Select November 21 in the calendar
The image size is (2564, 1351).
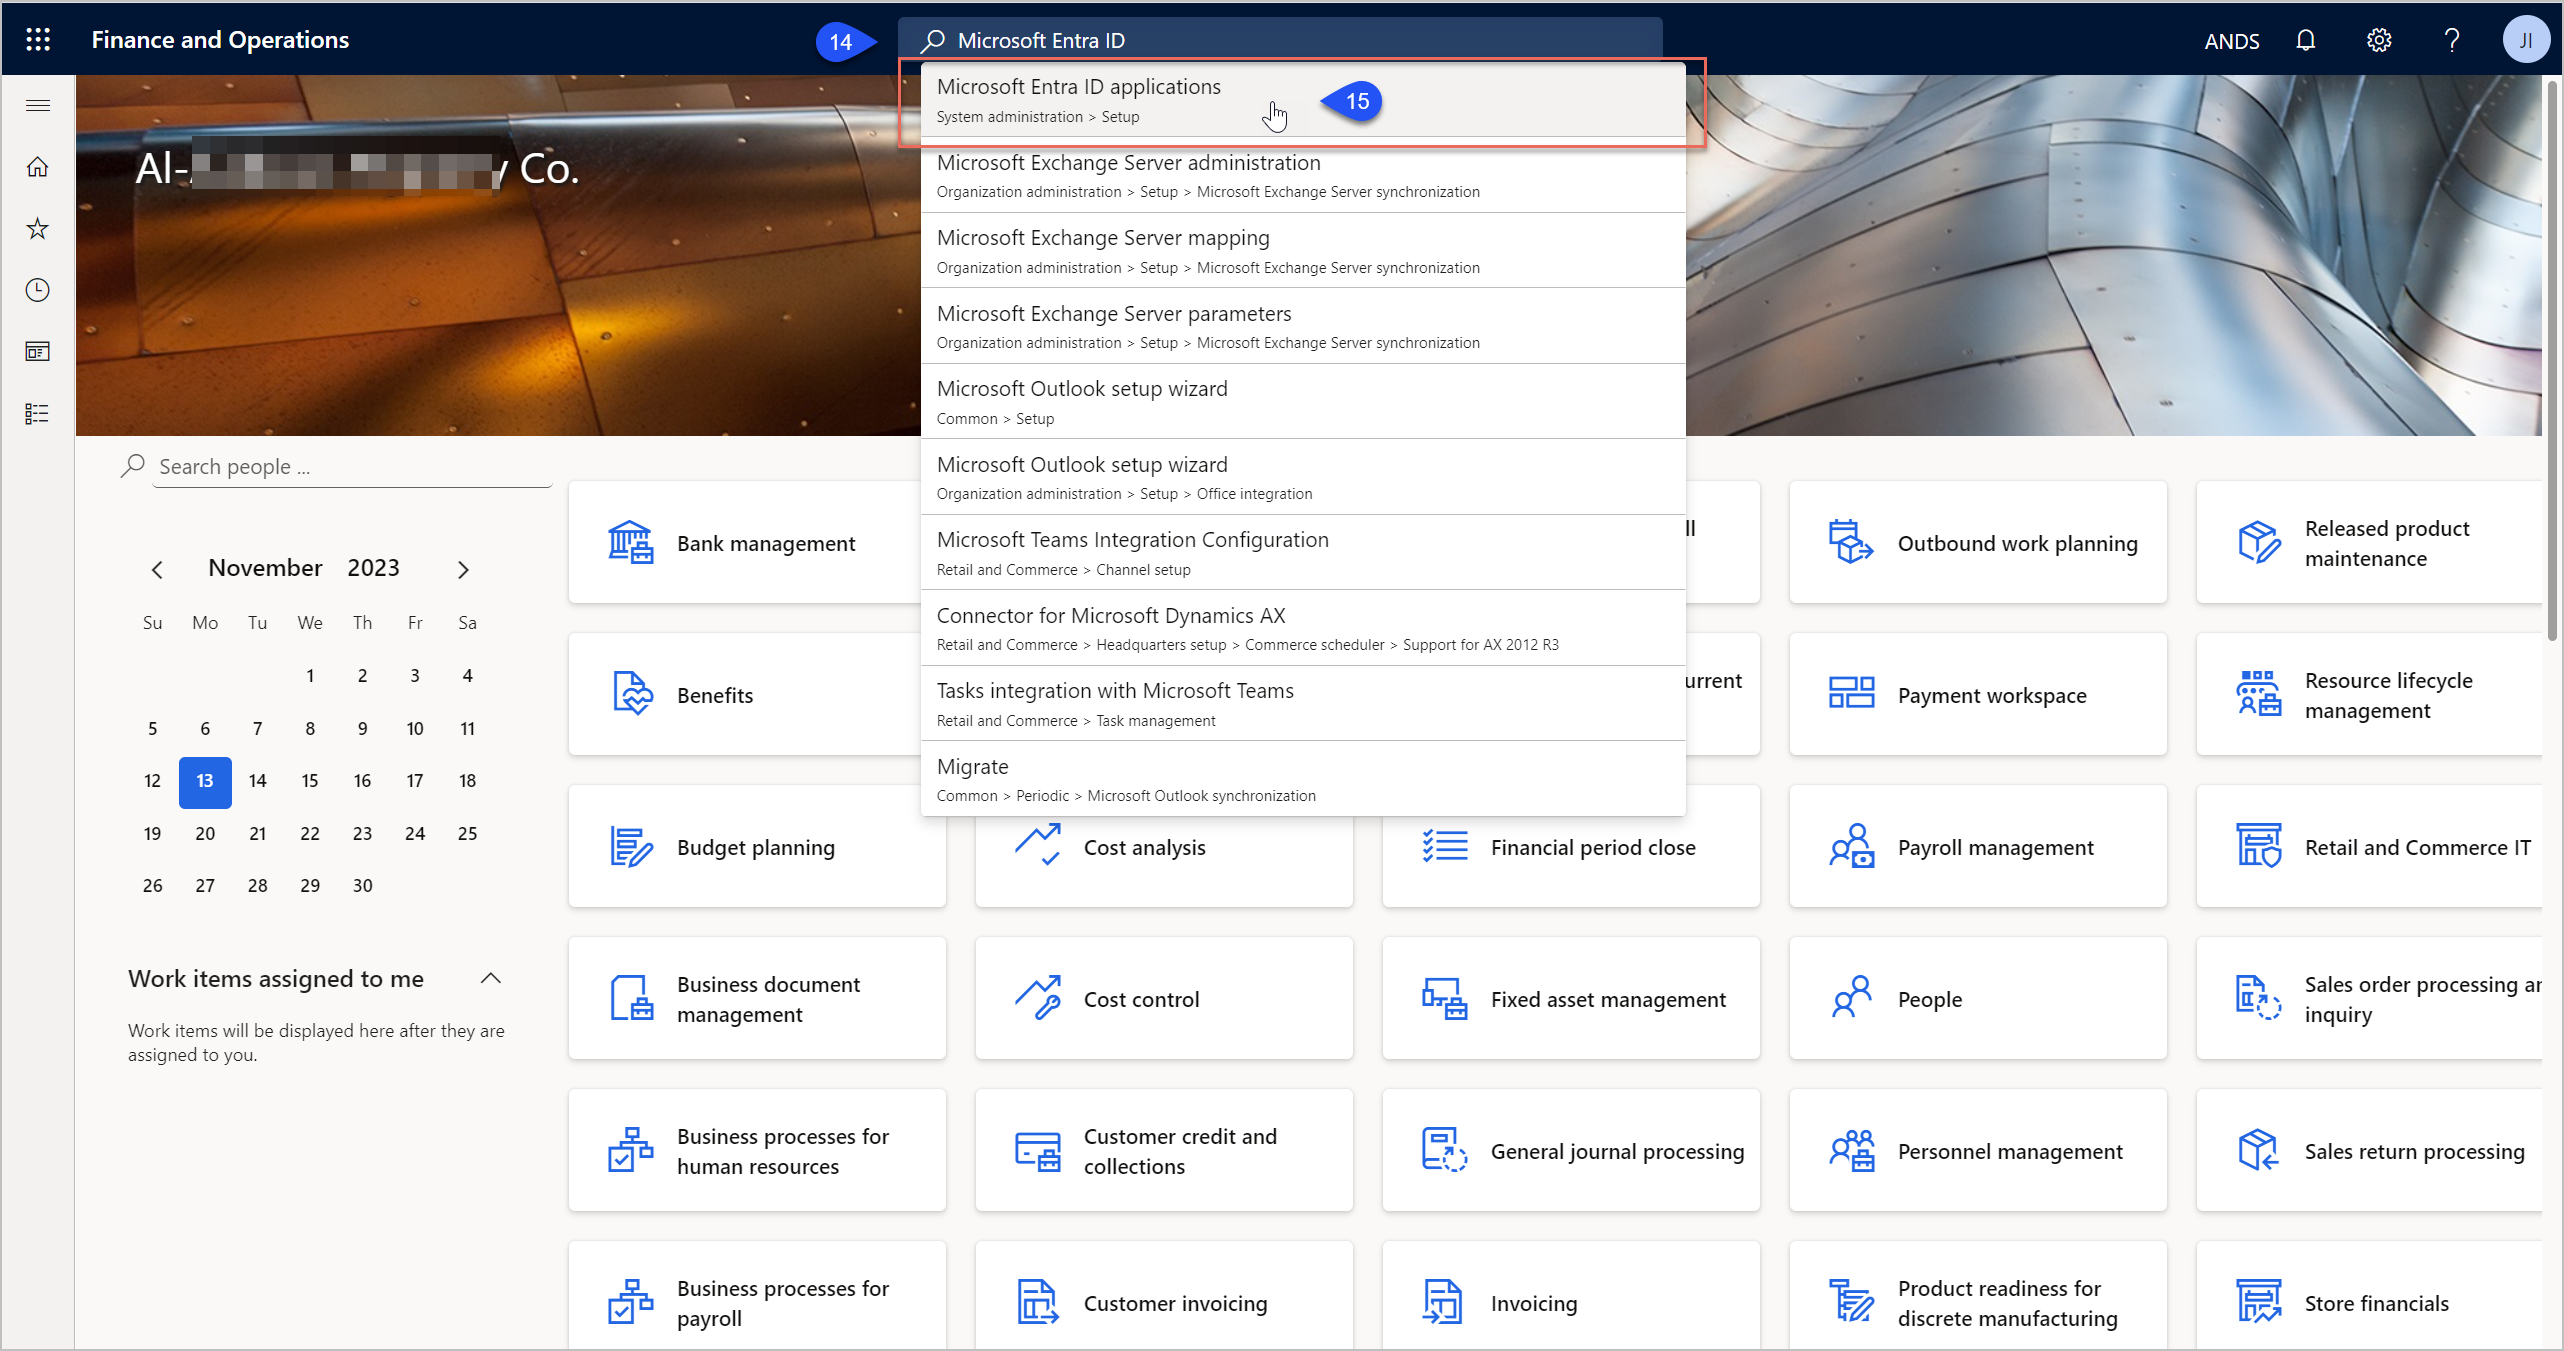click(x=257, y=833)
